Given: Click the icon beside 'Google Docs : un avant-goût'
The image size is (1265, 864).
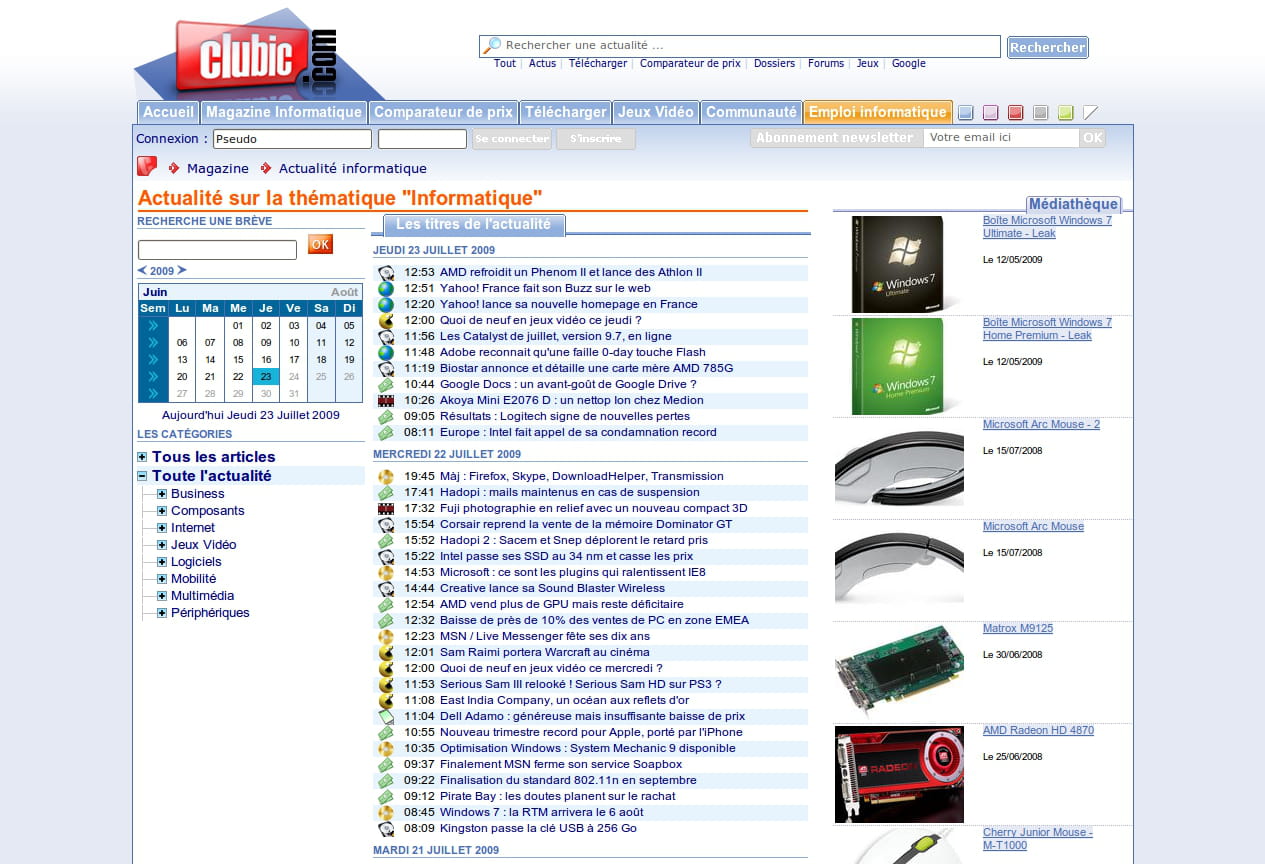Looking at the screenshot, I should 386,384.
